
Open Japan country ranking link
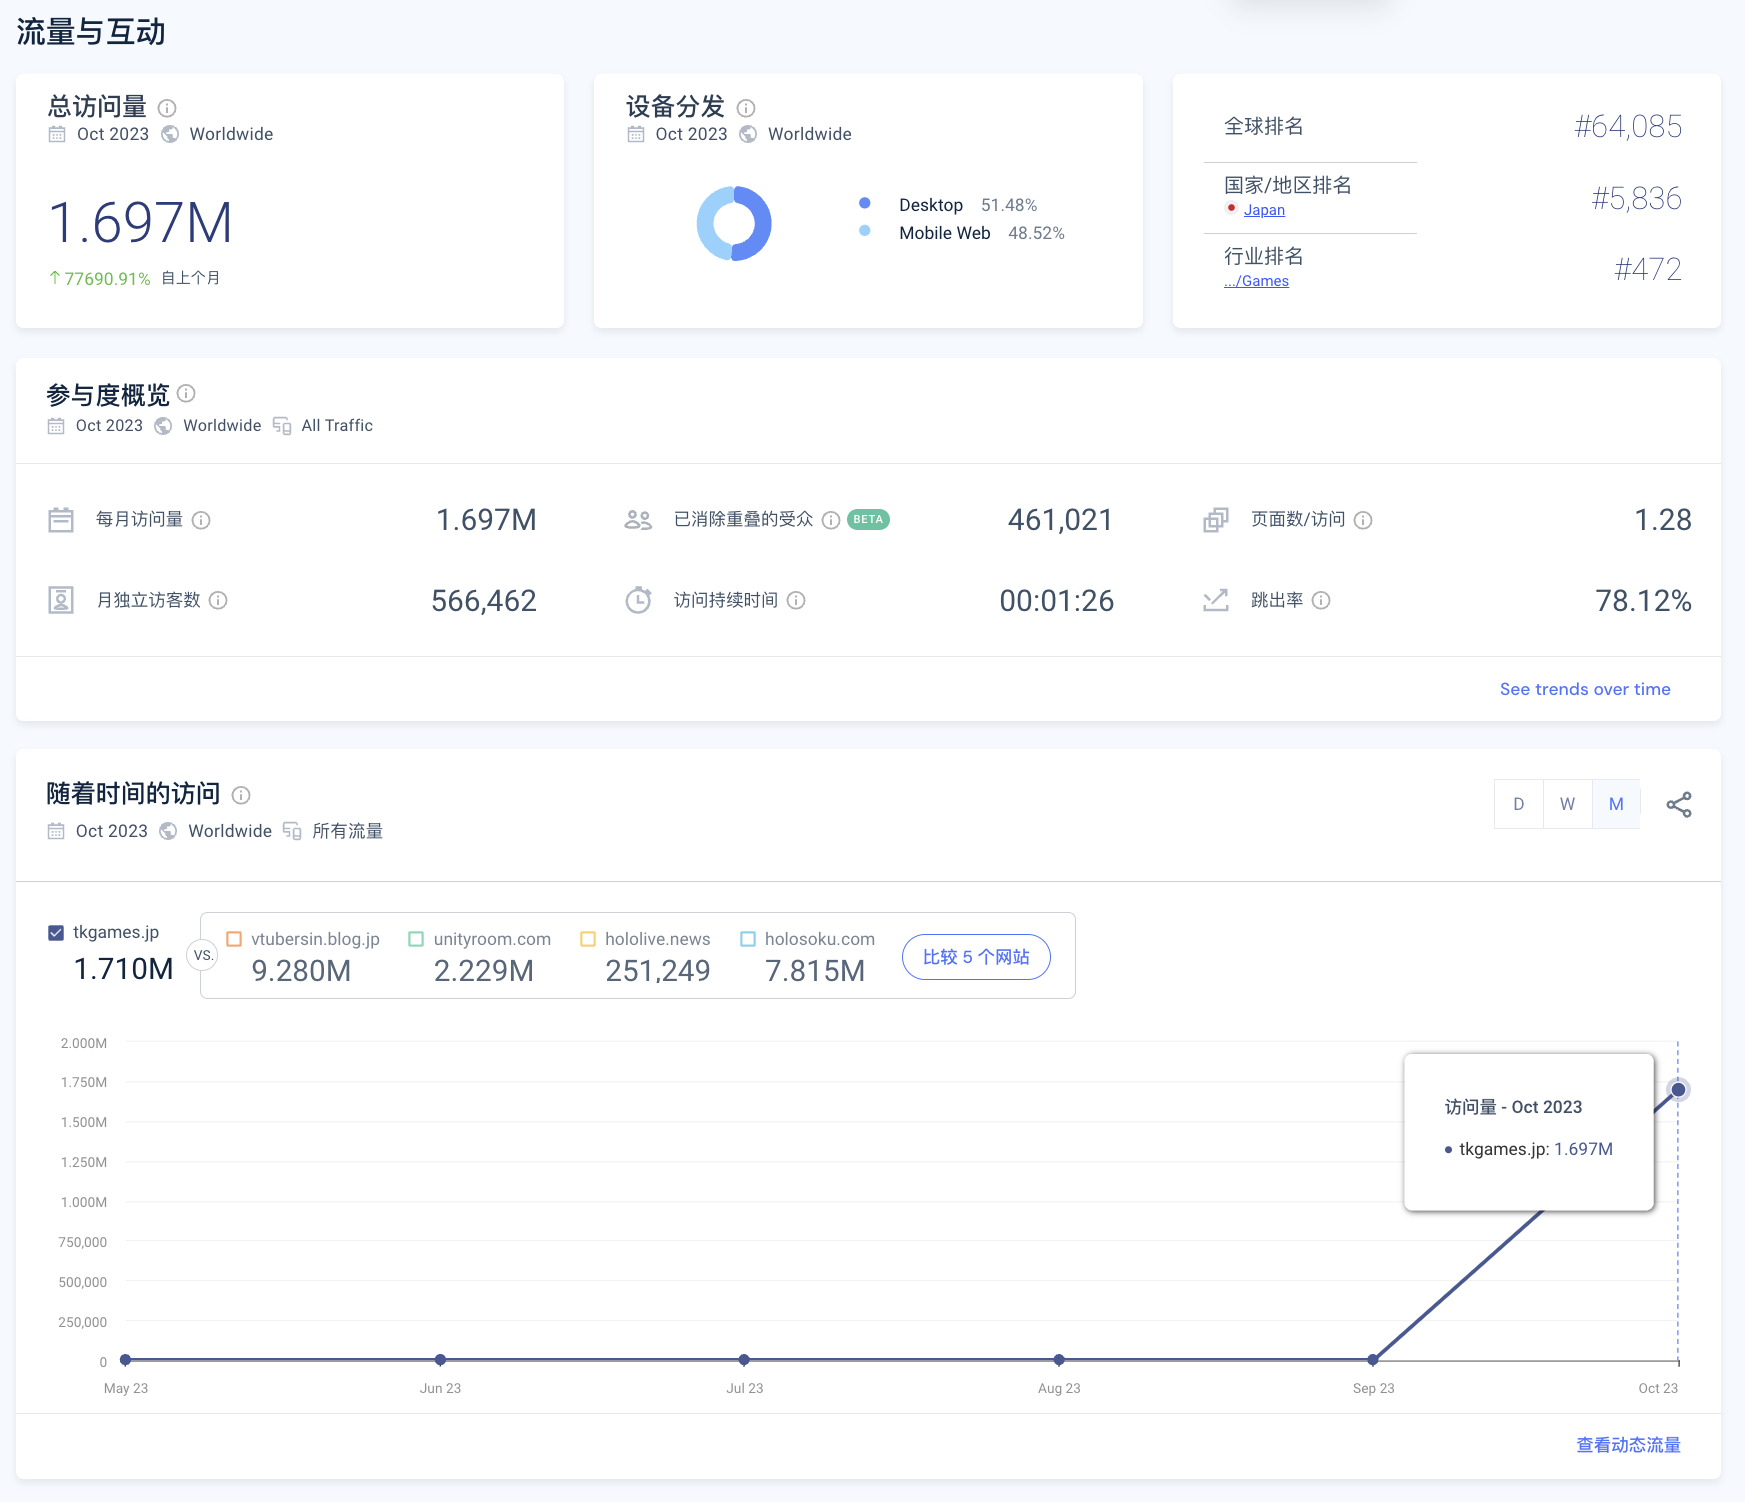pos(1264,210)
